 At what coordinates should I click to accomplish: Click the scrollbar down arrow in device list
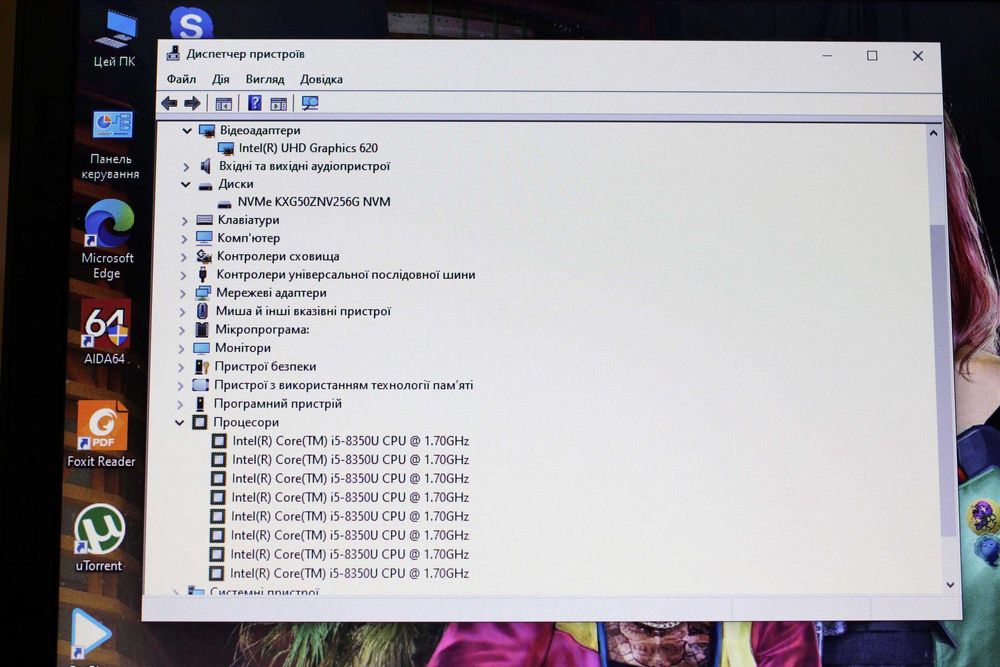[x=950, y=584]
